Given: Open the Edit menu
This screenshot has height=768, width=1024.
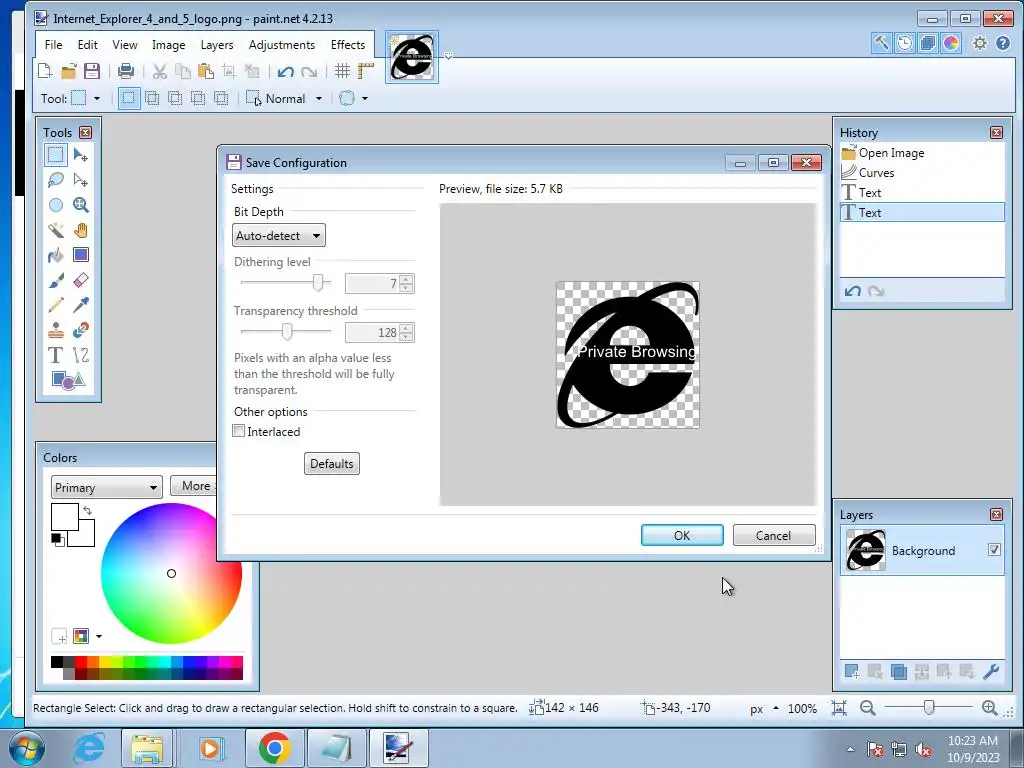Looking at the screenshot, I should click(x=88, y=44).
